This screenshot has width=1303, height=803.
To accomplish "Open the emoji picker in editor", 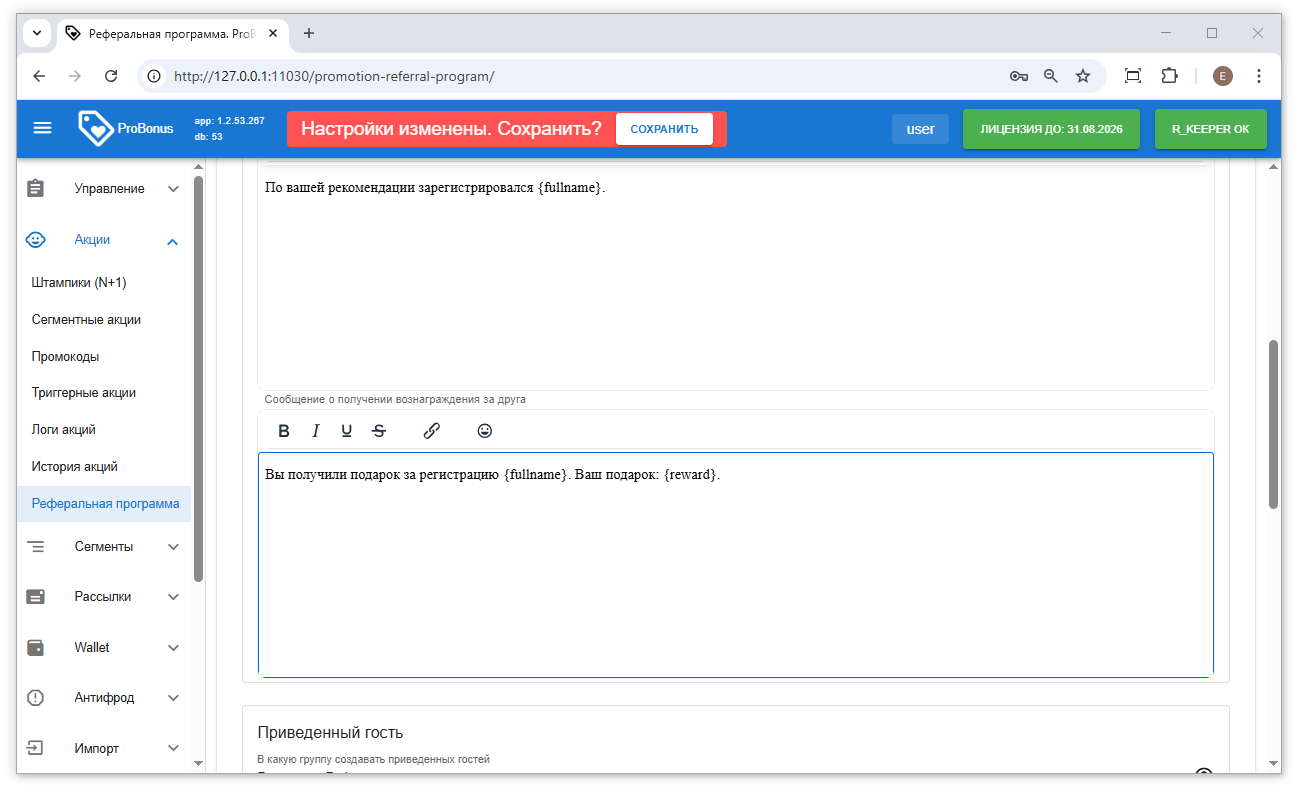I will coord(485,431).
